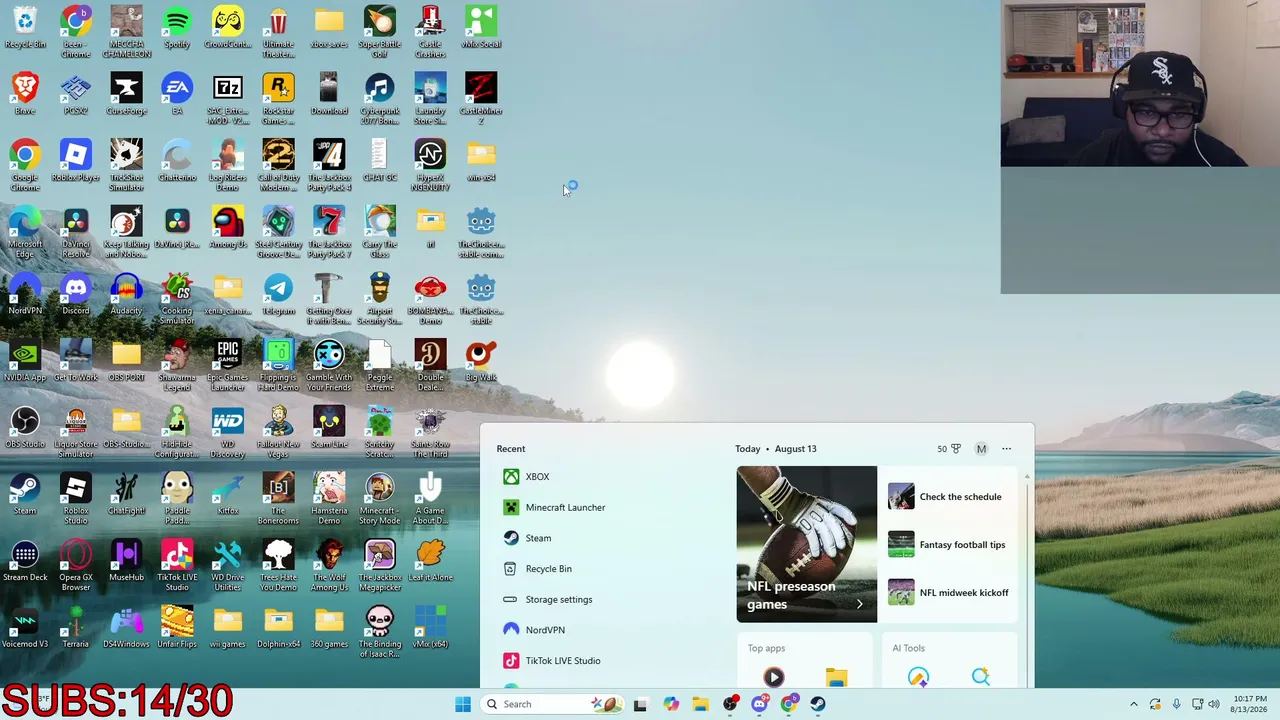The width and height of the screenshot is (1280, 720).
Task: Switch to Discord in the taskbar
Action: (x=760, y=704)
